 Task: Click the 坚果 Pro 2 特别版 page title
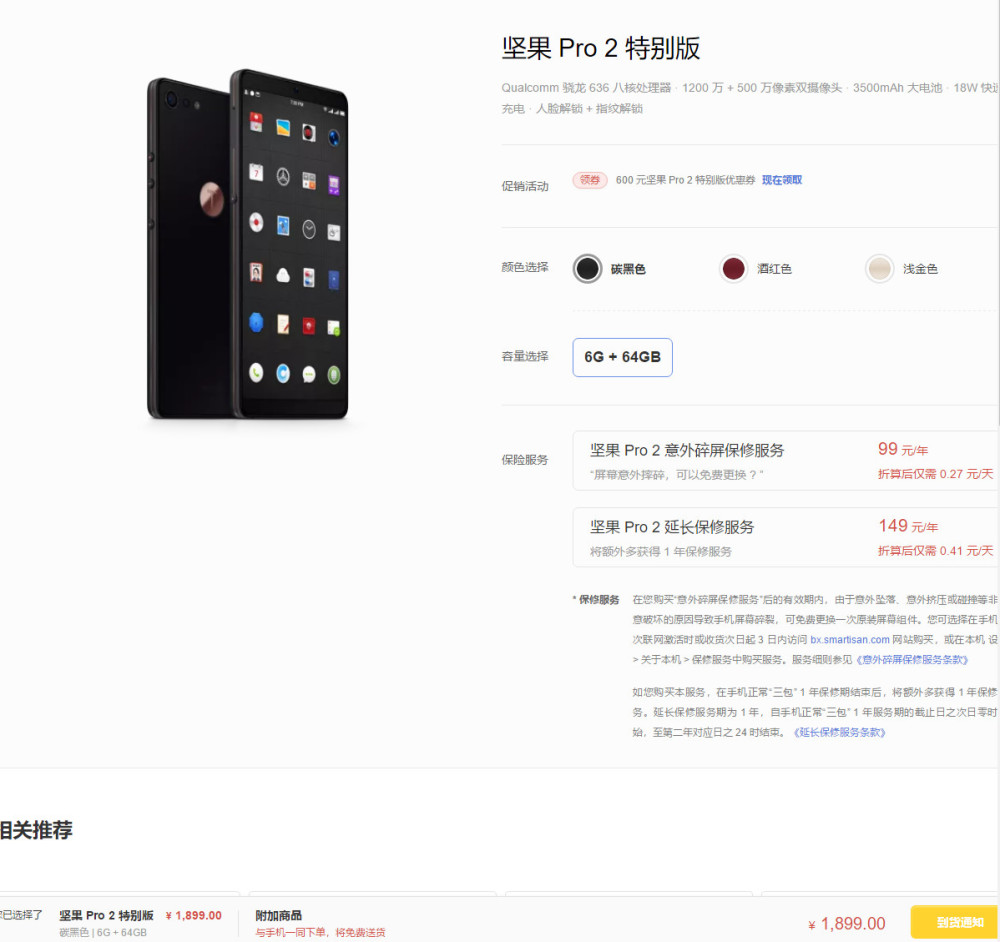click(x=601, y=48)
